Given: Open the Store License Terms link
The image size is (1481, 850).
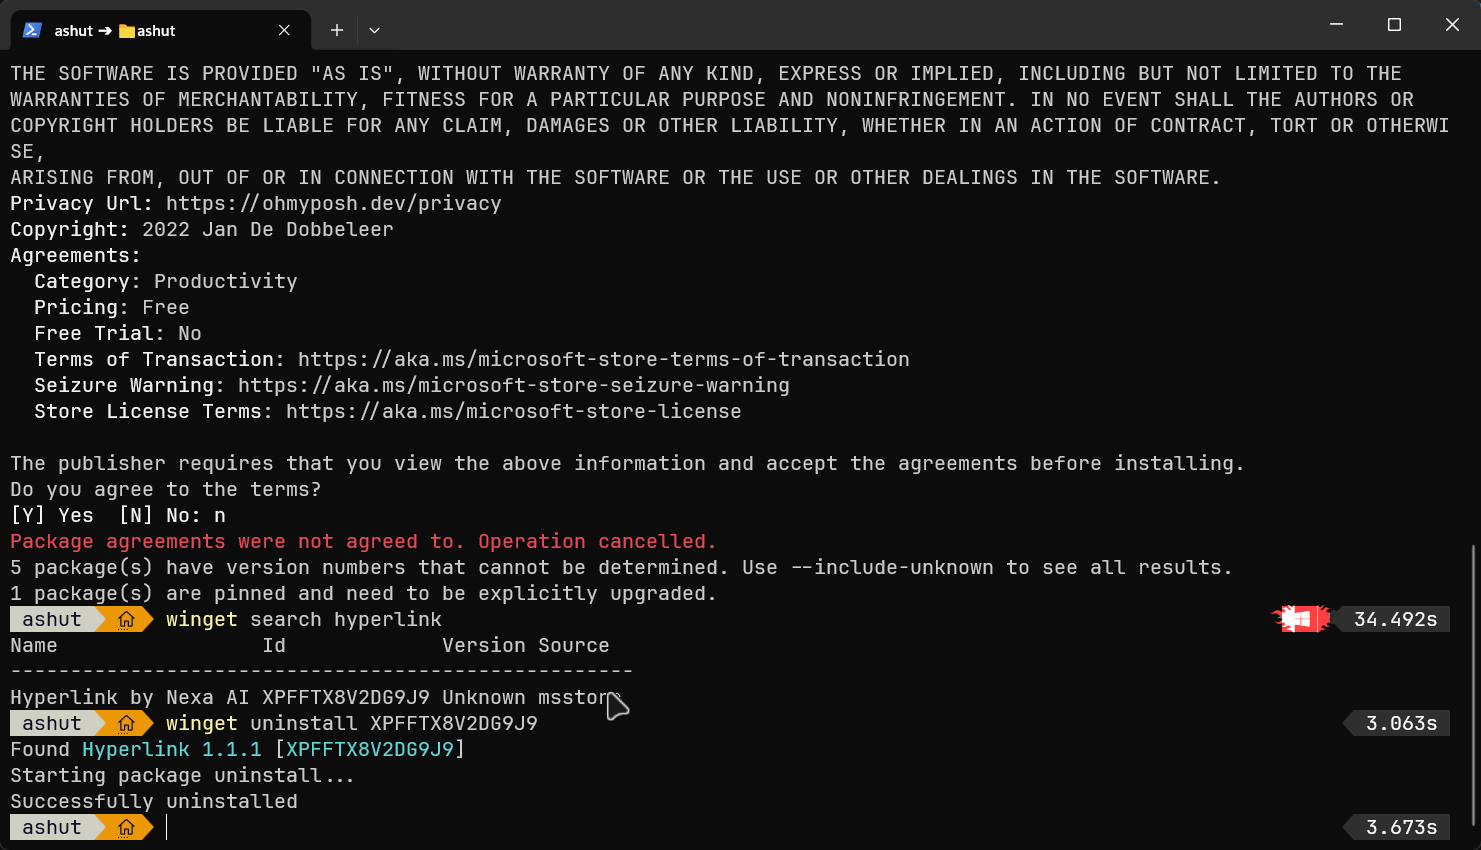Looking at the screenshot, I should tap(513, 412).
